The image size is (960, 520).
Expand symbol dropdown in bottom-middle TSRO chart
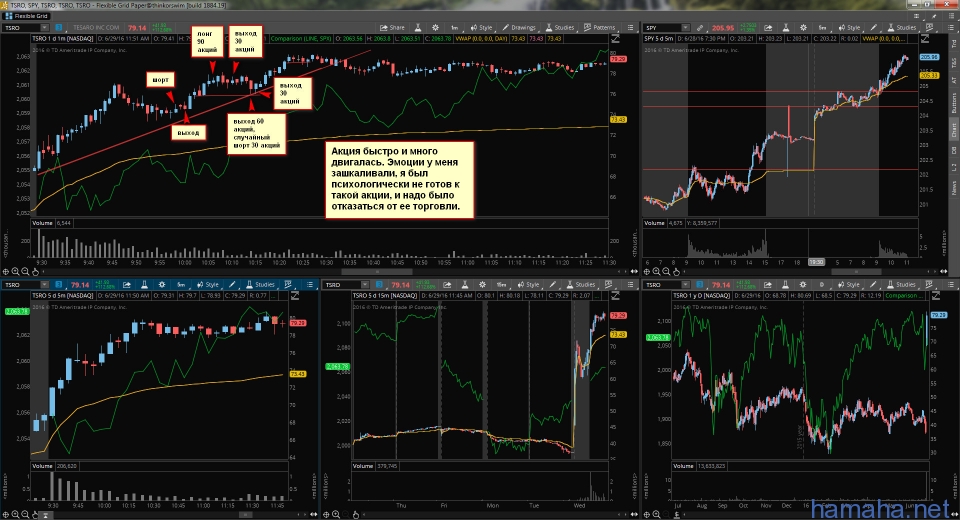pyautogui.click(x=365, y=285)
